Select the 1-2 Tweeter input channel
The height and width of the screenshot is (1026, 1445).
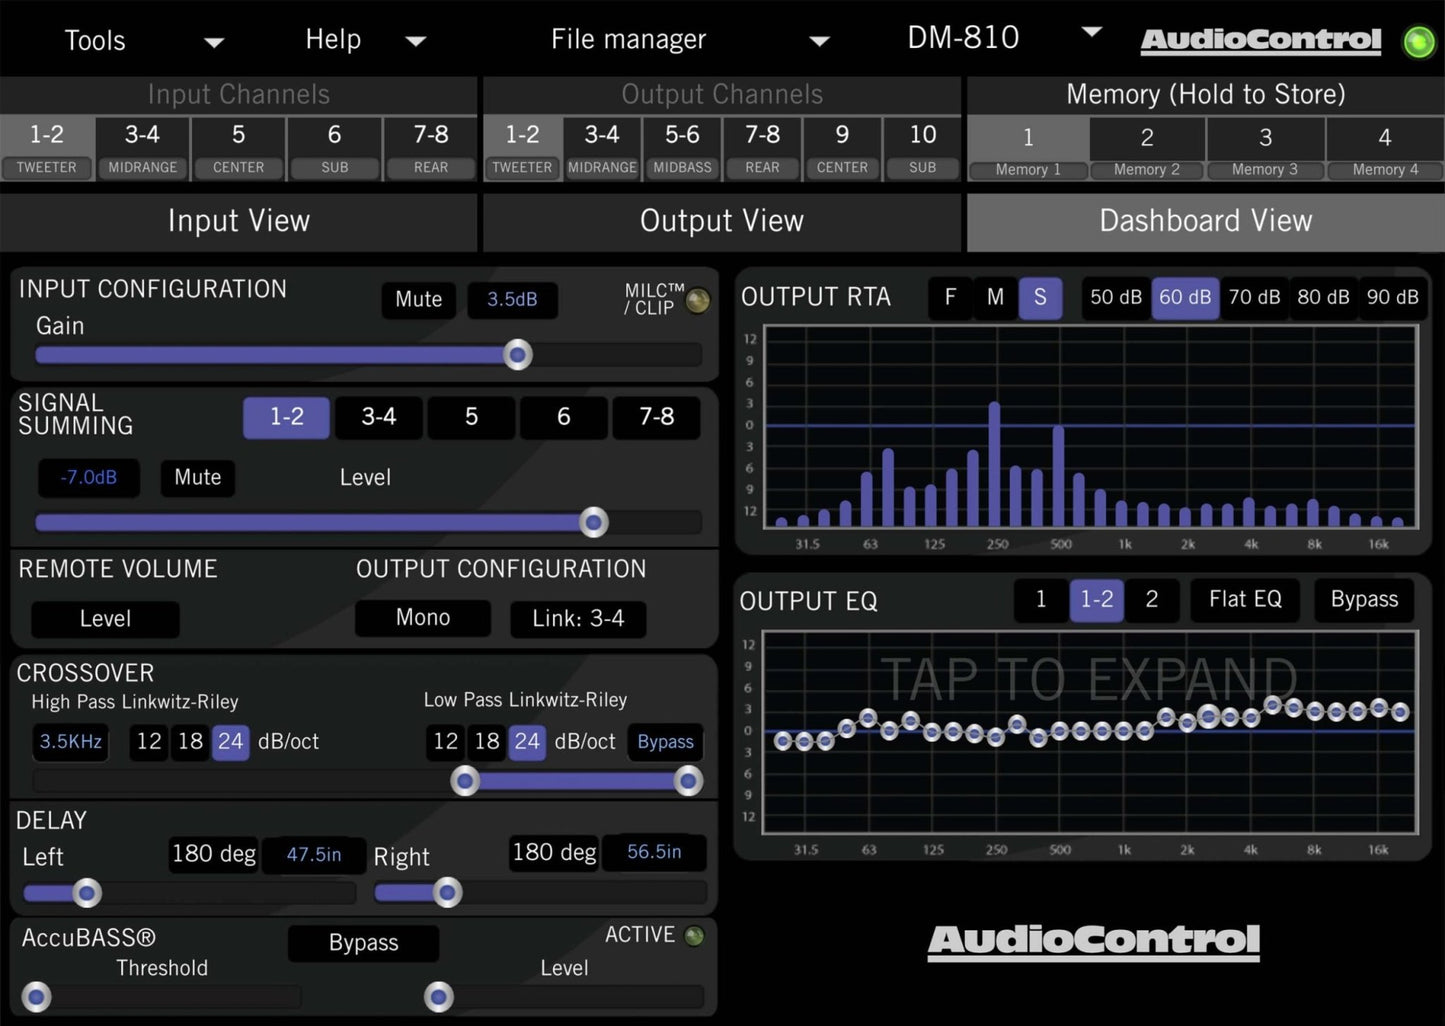point(47,147)
